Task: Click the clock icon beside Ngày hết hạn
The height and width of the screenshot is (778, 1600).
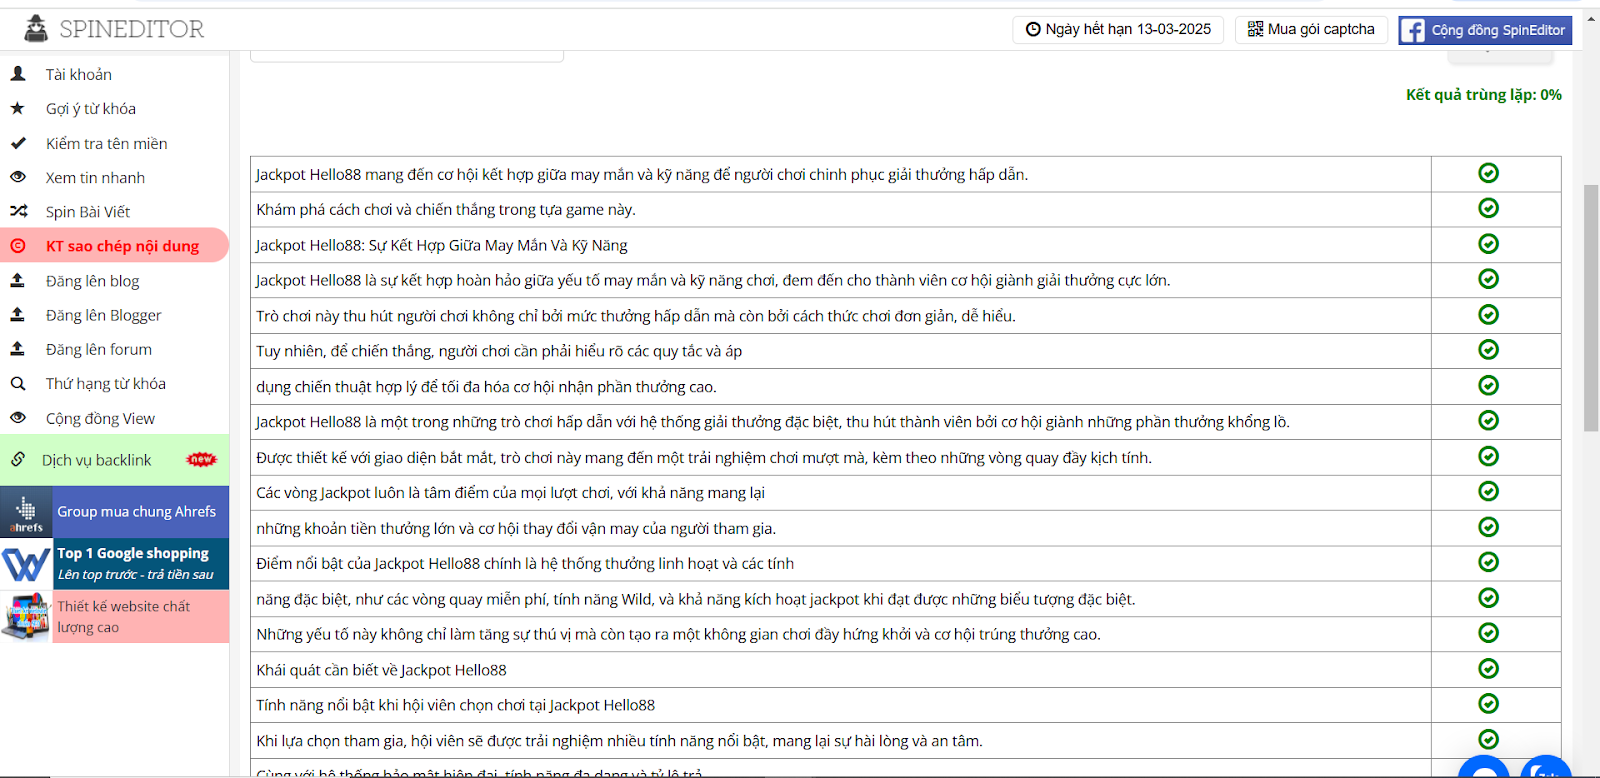Action: 1033,29
